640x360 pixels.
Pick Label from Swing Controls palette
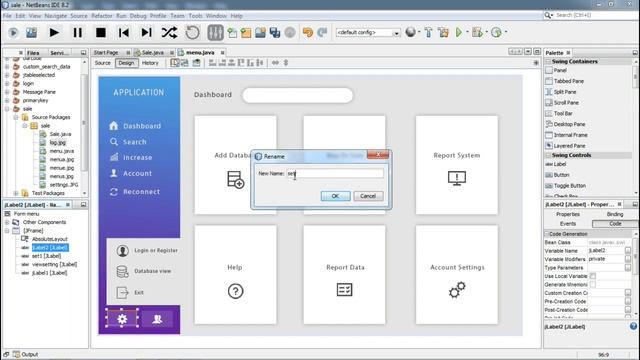click(x=560, y=164)
